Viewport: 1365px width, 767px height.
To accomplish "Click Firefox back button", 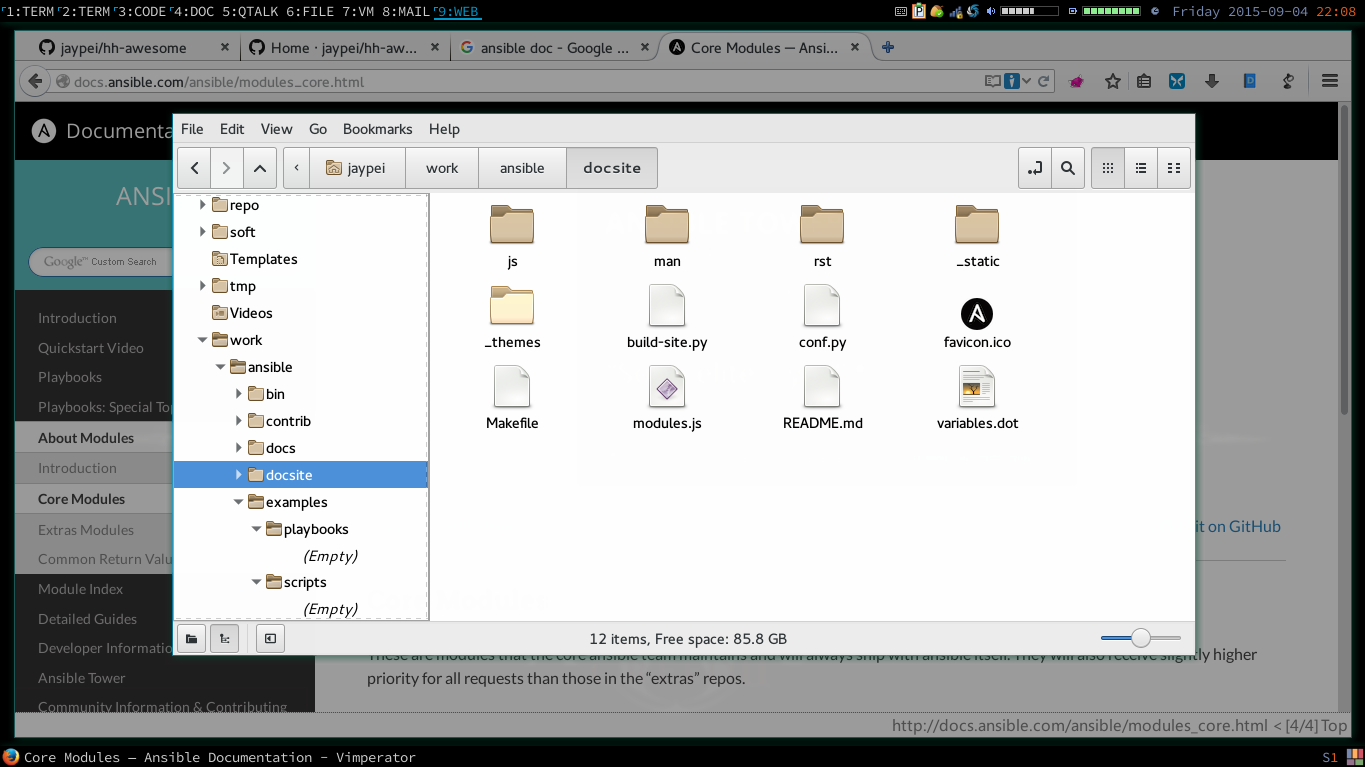I will click(35, 82).
